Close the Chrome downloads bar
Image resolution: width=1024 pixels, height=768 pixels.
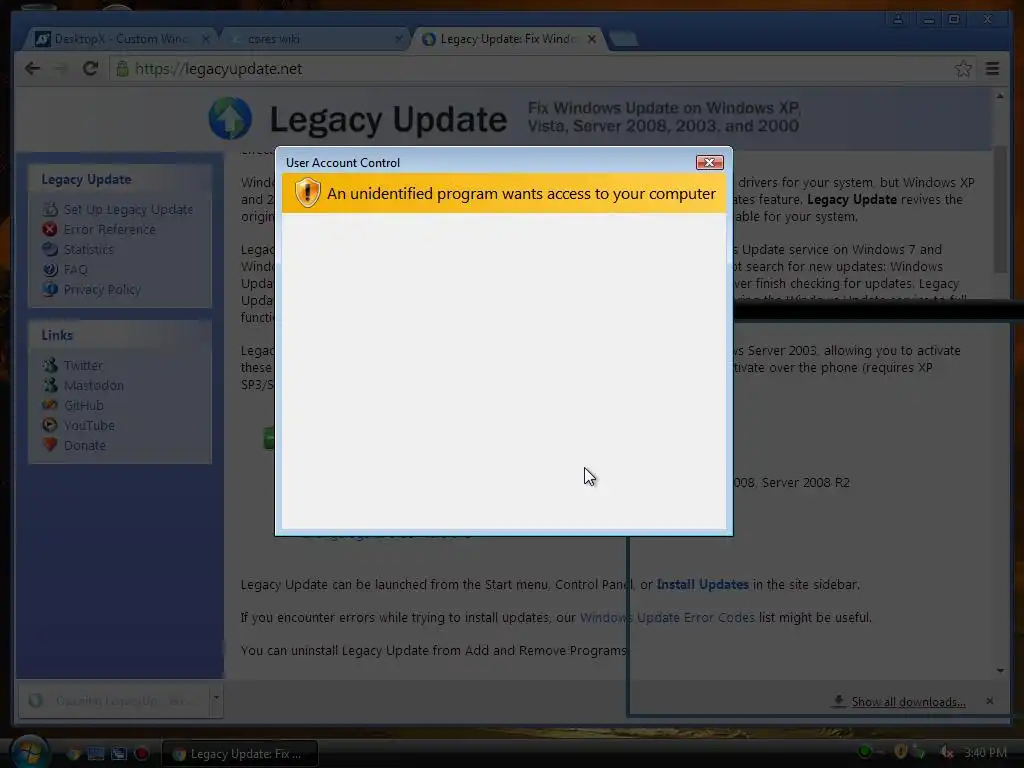pyautogui.click(x=989, y=701)
